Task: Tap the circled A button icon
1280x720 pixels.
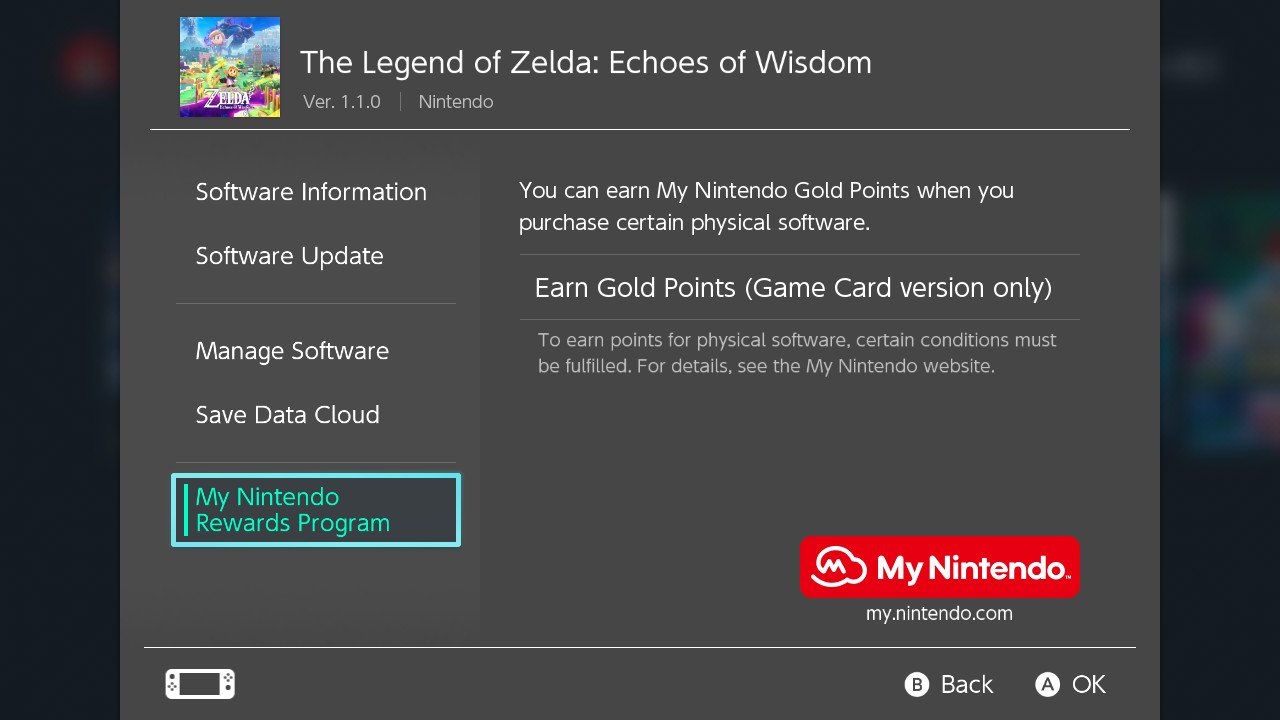Action: [1047, 684]
